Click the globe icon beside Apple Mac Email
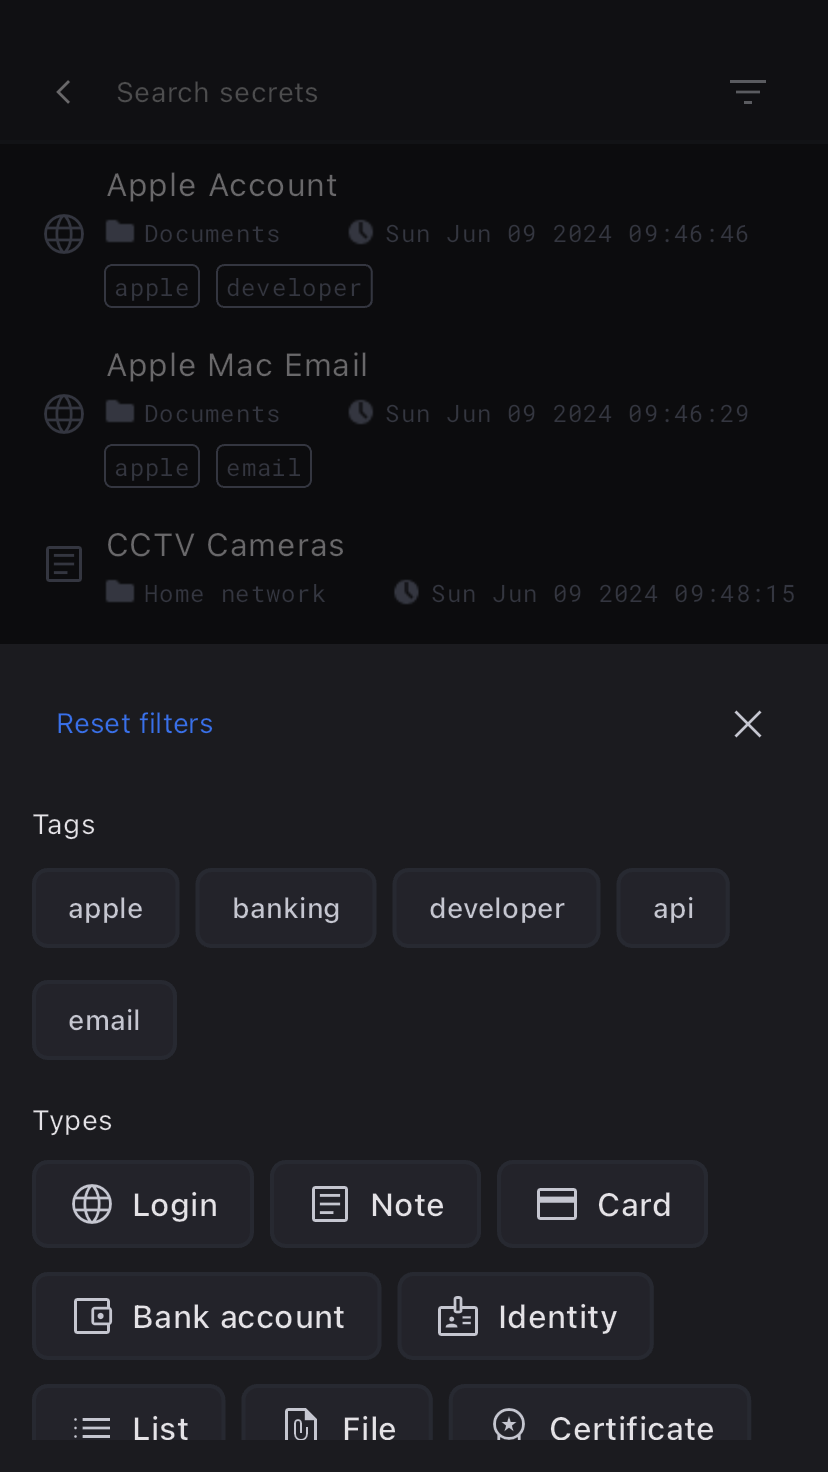Image resolution: width=828 pixels, height=1472 pixels. [x=64, y=414]
